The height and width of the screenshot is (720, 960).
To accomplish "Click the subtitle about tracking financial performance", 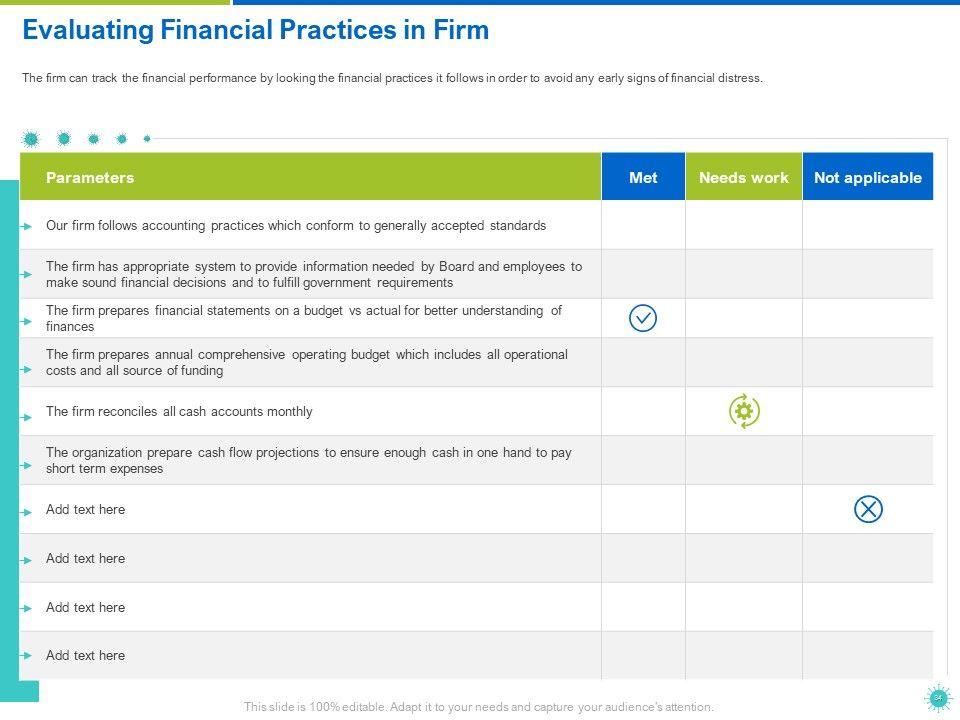I will tap(392, 78).
